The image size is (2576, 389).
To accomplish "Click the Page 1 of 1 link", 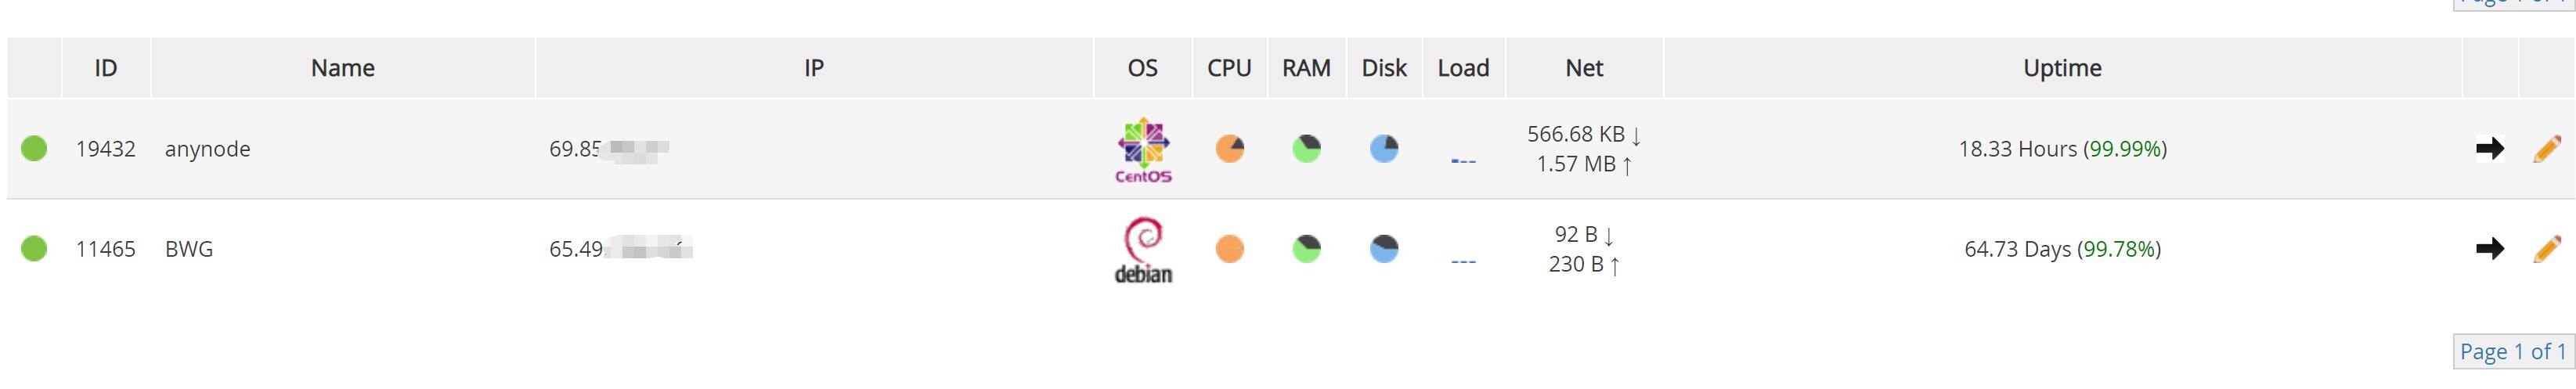I will (x=2512, y=352).
